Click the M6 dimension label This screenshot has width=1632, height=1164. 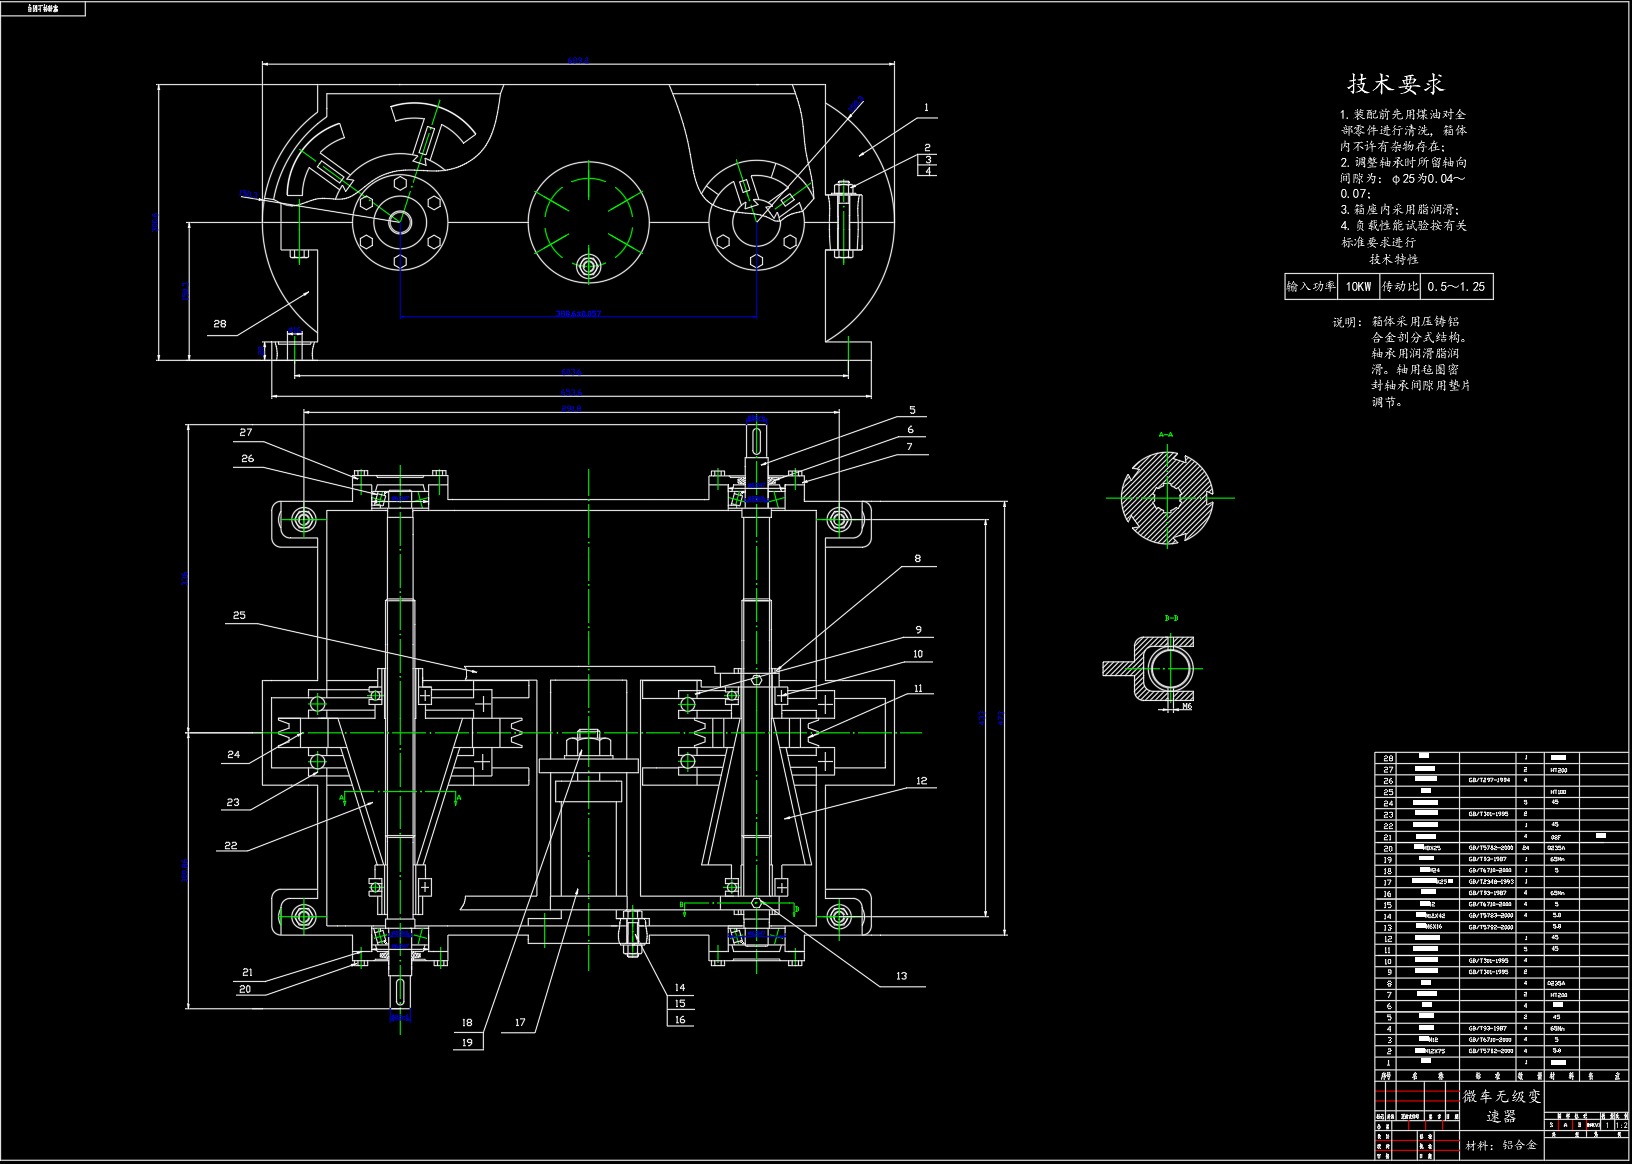(x=1187, y=707)
